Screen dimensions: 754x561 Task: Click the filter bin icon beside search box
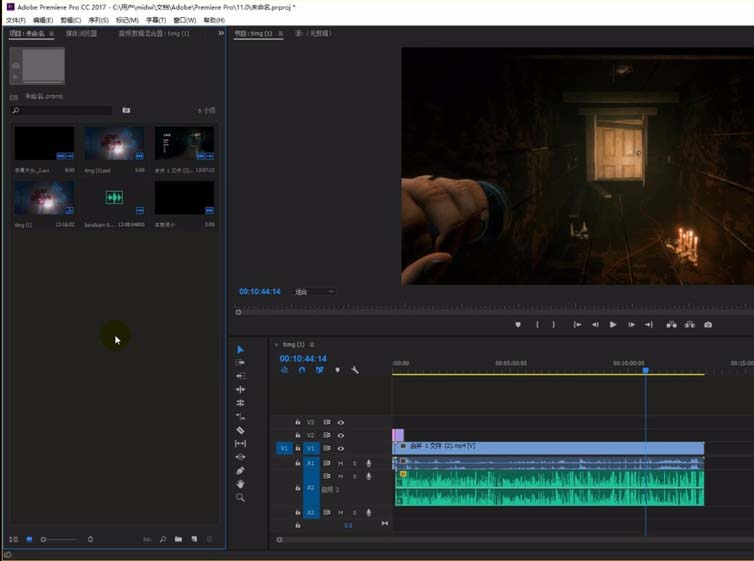126,110
